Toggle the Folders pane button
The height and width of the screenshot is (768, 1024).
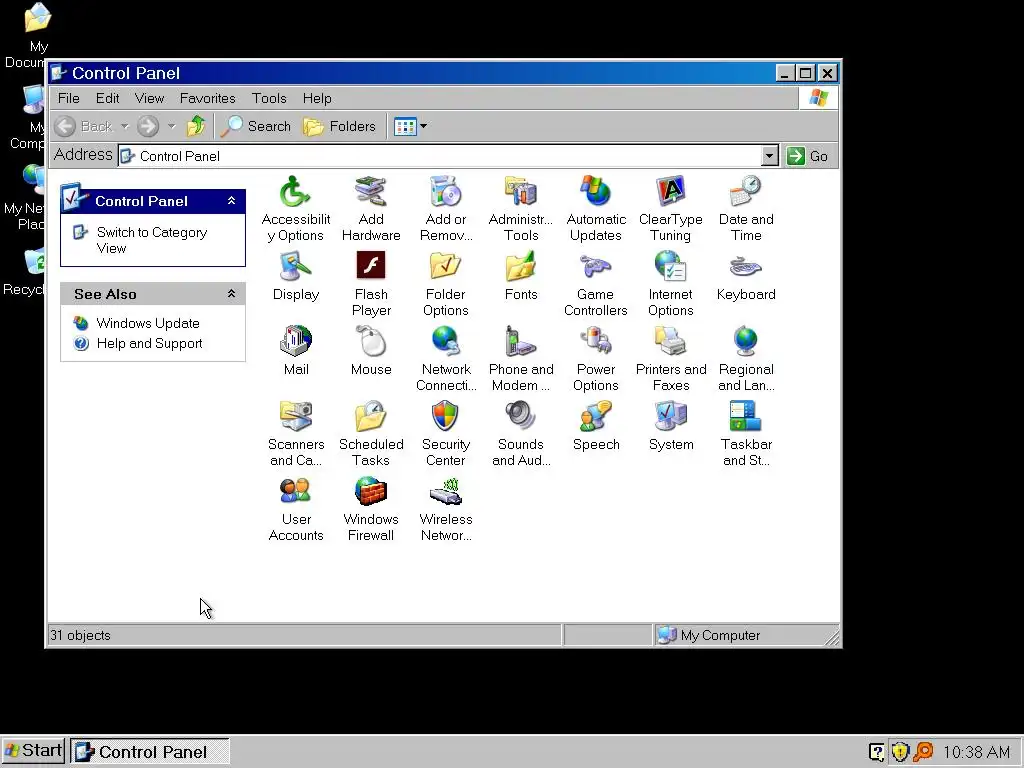click(340, 126)
